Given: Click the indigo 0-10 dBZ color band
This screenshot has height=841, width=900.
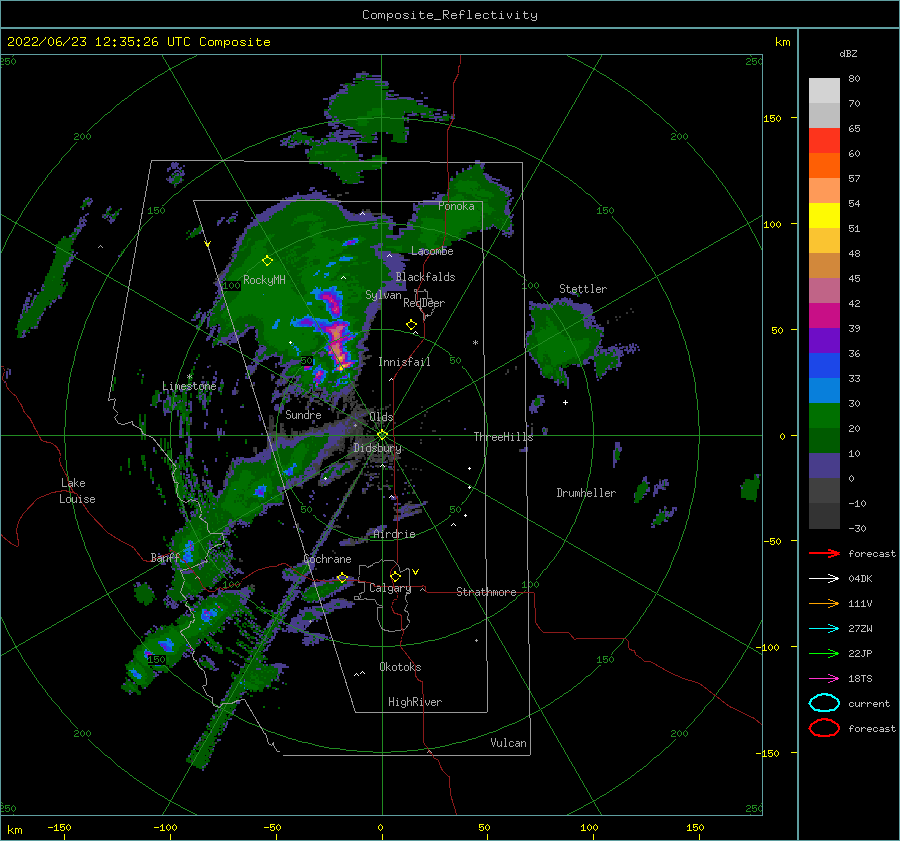Looking at the screenshot, I should (824, 465).
